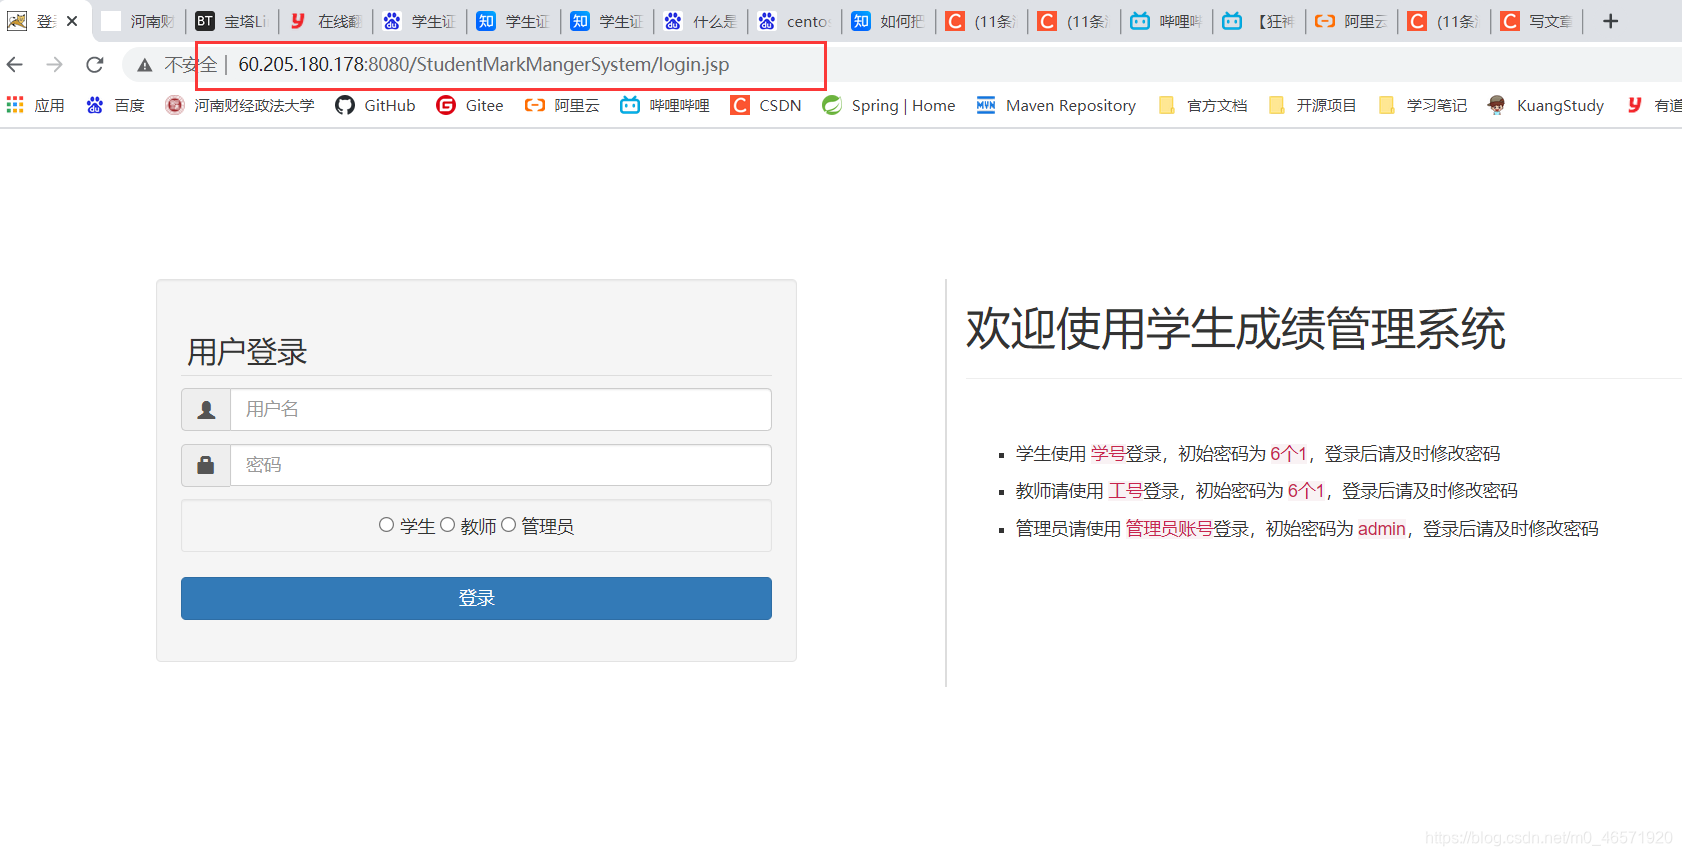Select the 学生 radio button

click(x=386, y=525)
